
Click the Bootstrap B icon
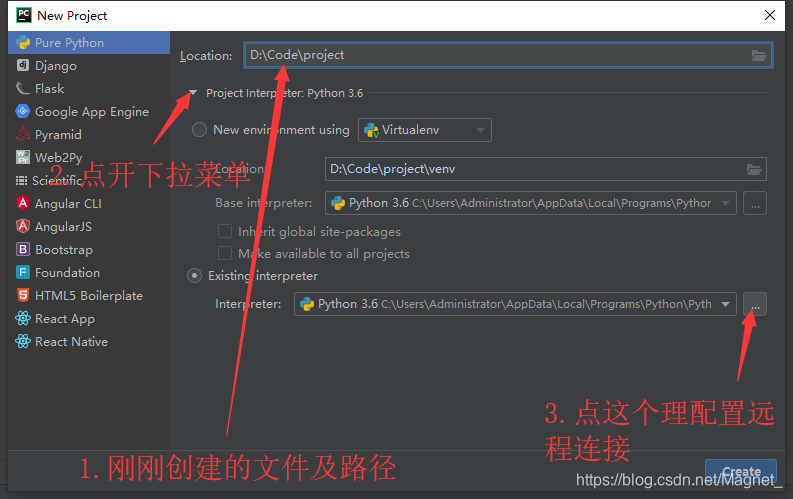(23, 249)
